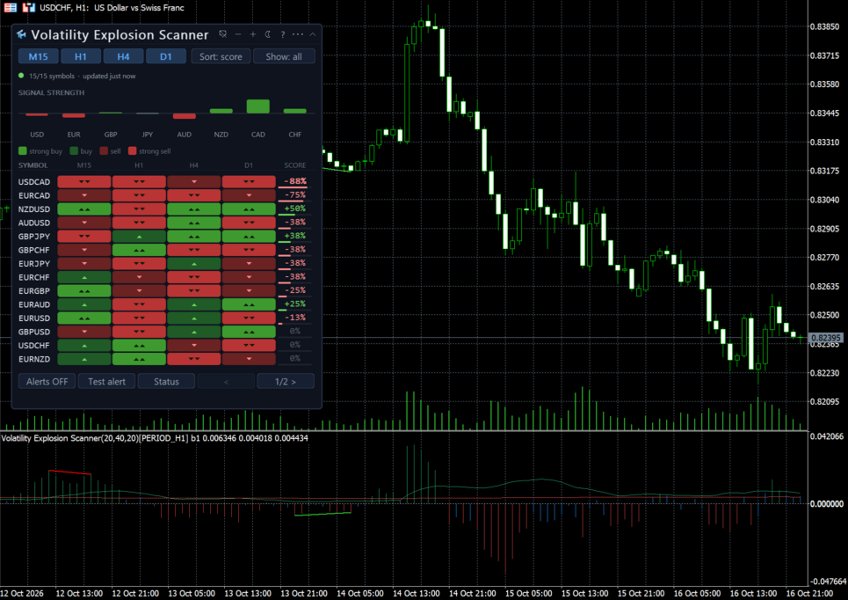Click the CAD signal strength bar
This screenshot has width=848, height=600.
(258, 107)
